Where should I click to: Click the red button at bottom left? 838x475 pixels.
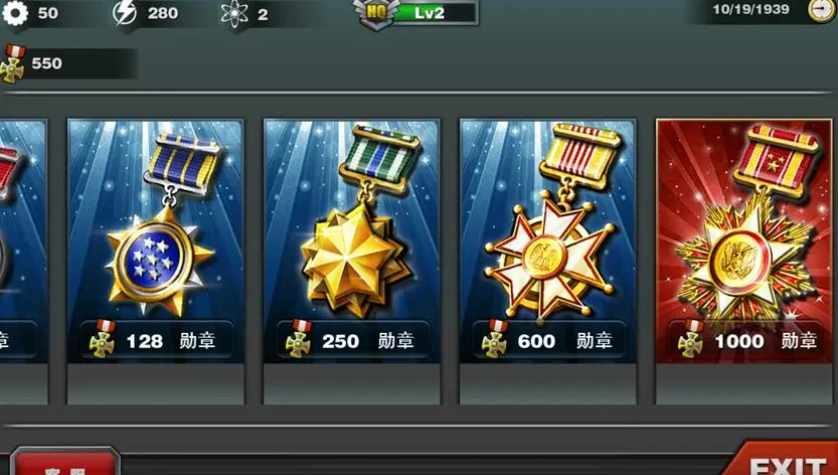65,462
